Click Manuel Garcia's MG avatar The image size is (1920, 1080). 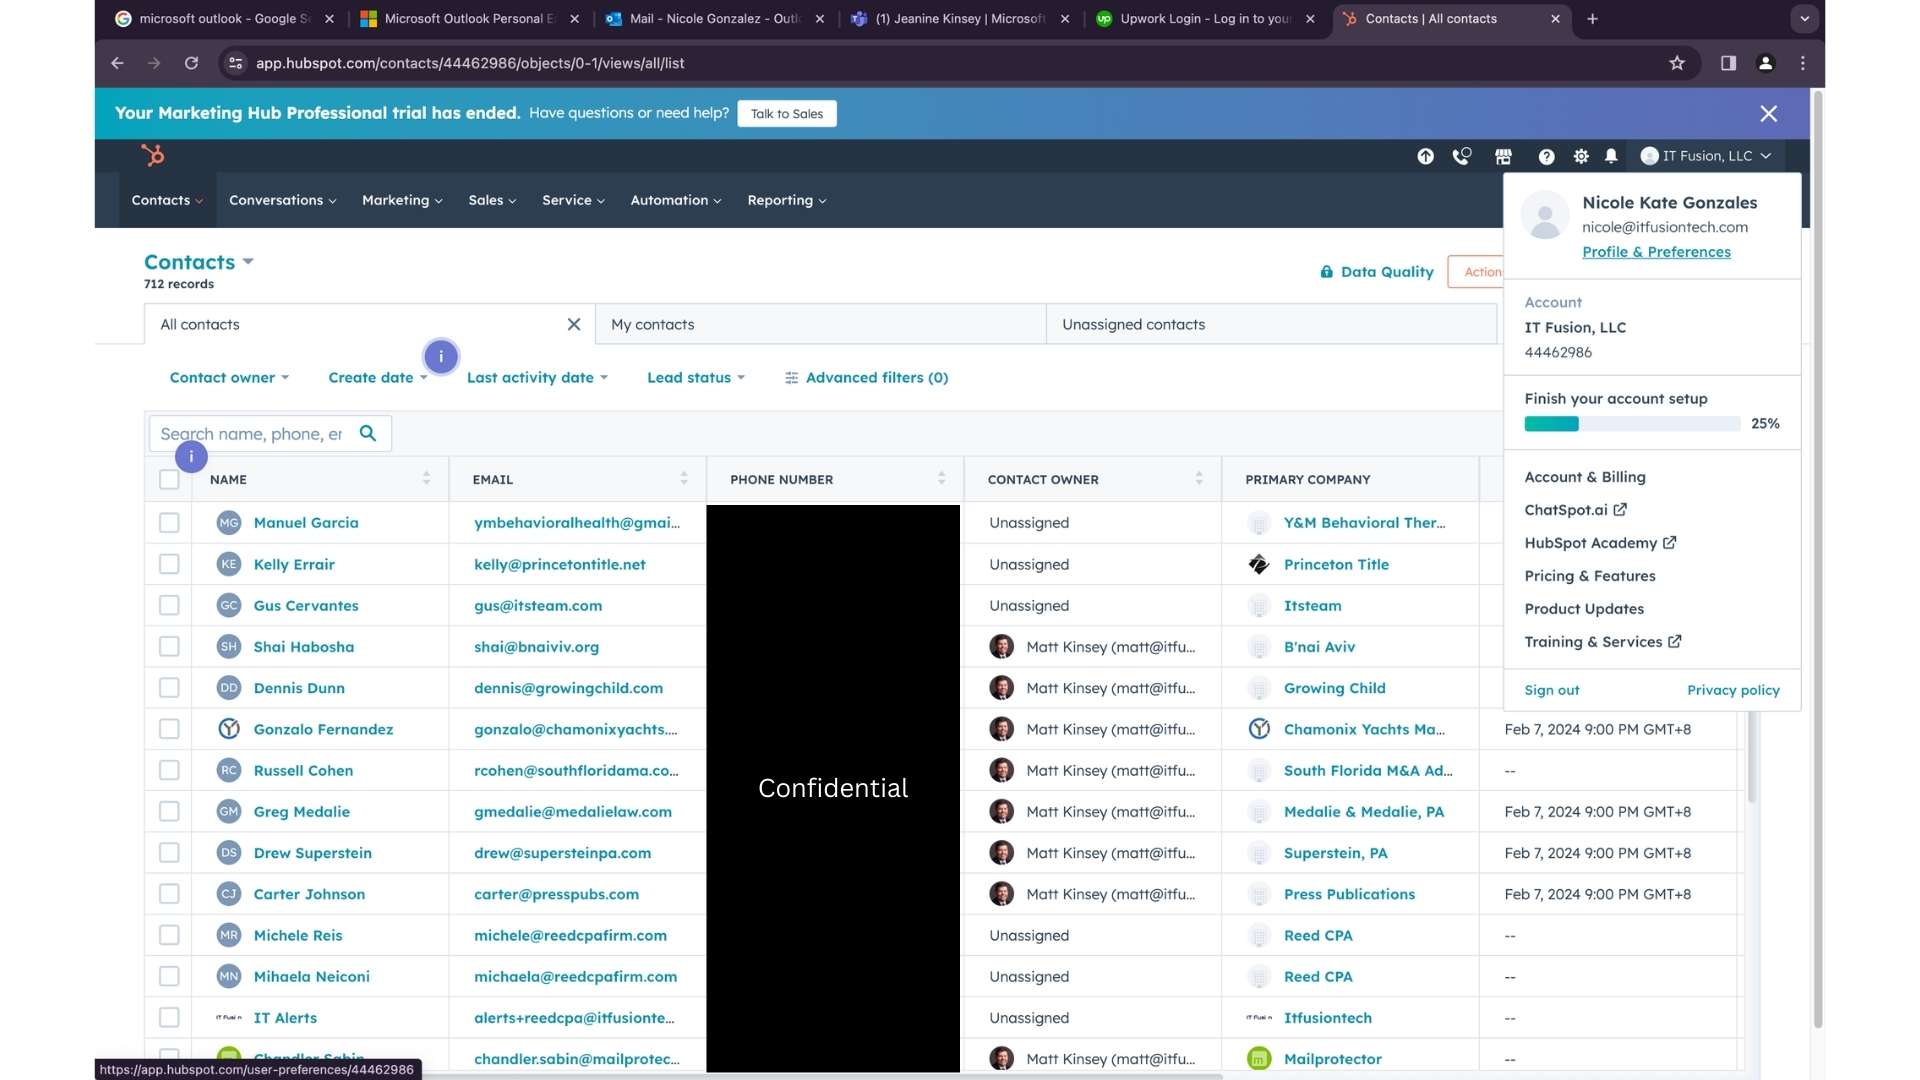[229, 522]
